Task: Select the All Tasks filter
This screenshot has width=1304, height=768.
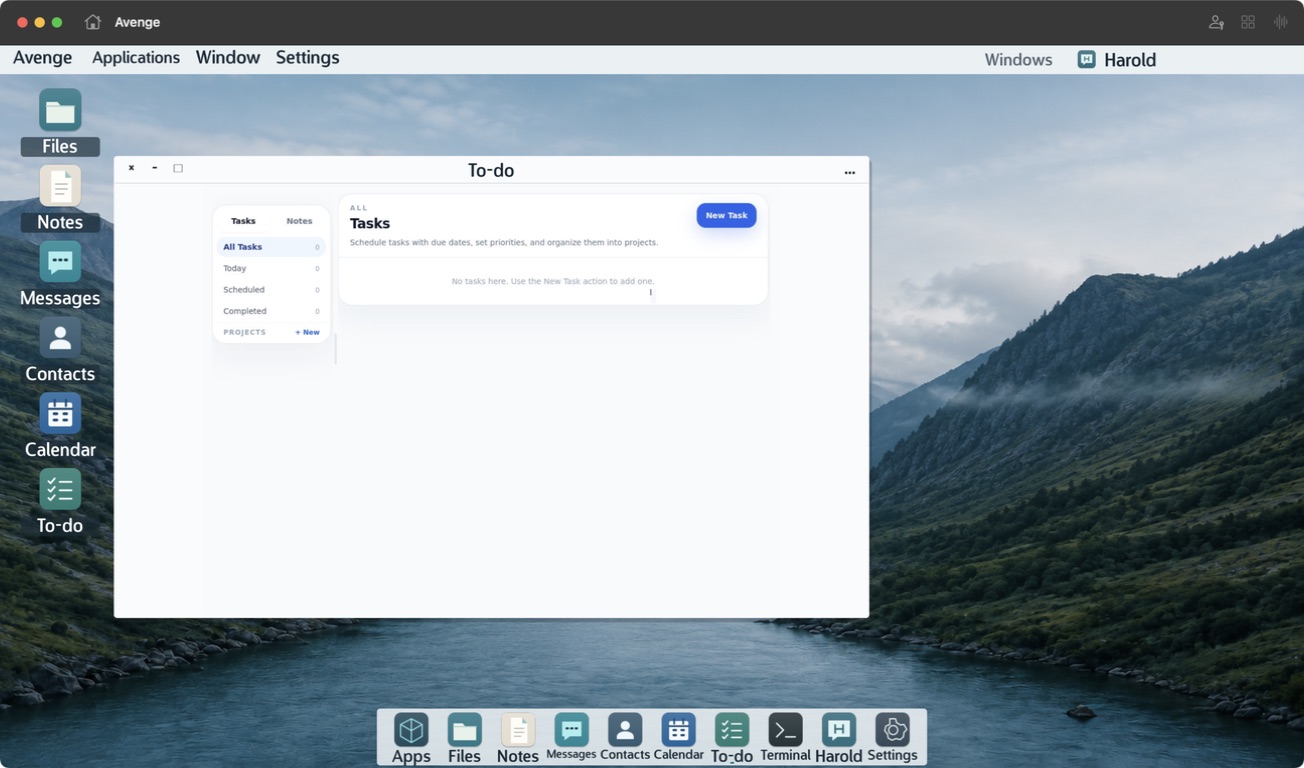Action: tap(271, 247)
